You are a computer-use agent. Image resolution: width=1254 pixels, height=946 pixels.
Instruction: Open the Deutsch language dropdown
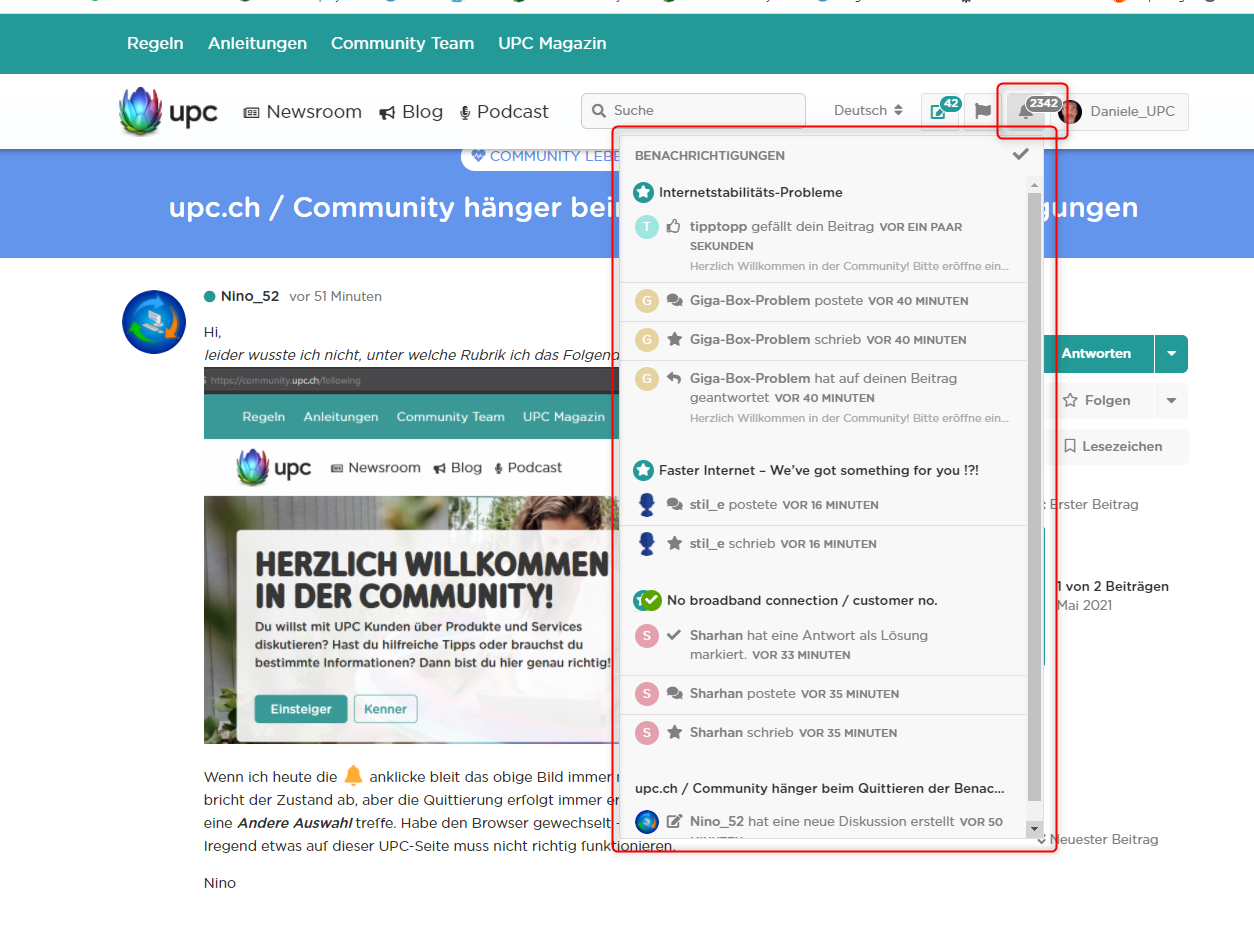868,111
